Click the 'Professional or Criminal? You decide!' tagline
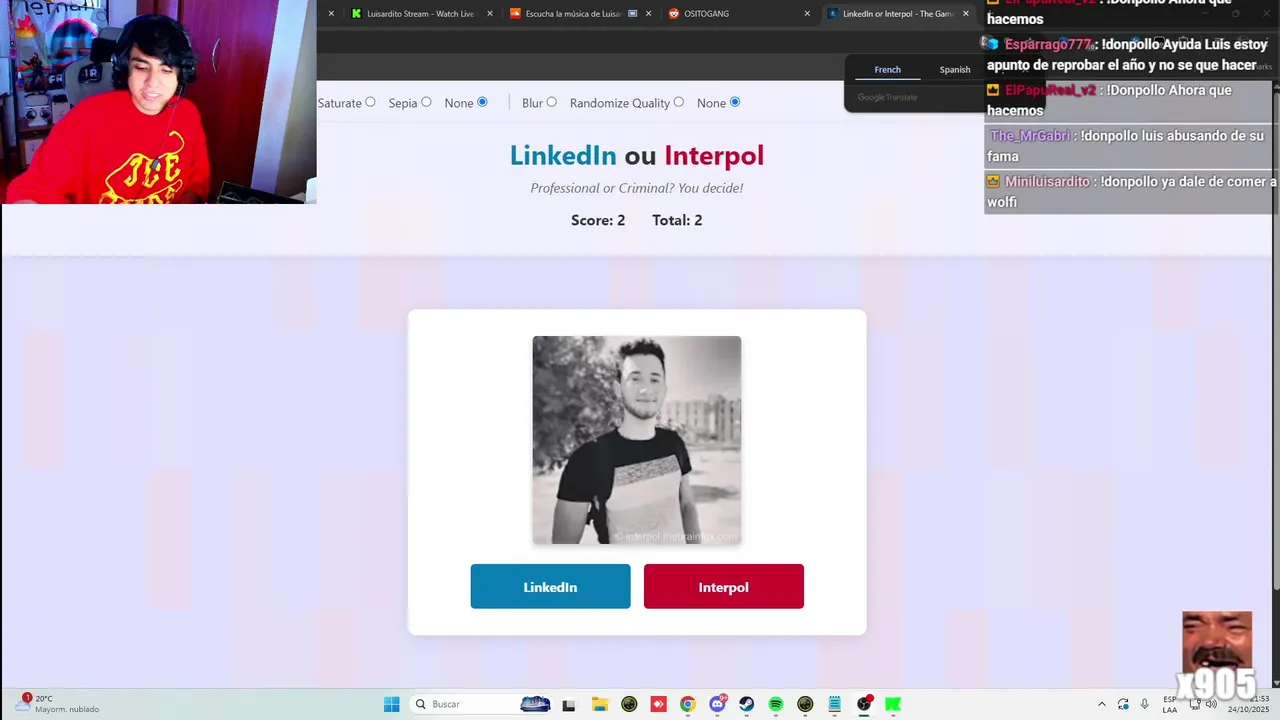Screen dimensions: 1280x720 click(x=637, y=188)
